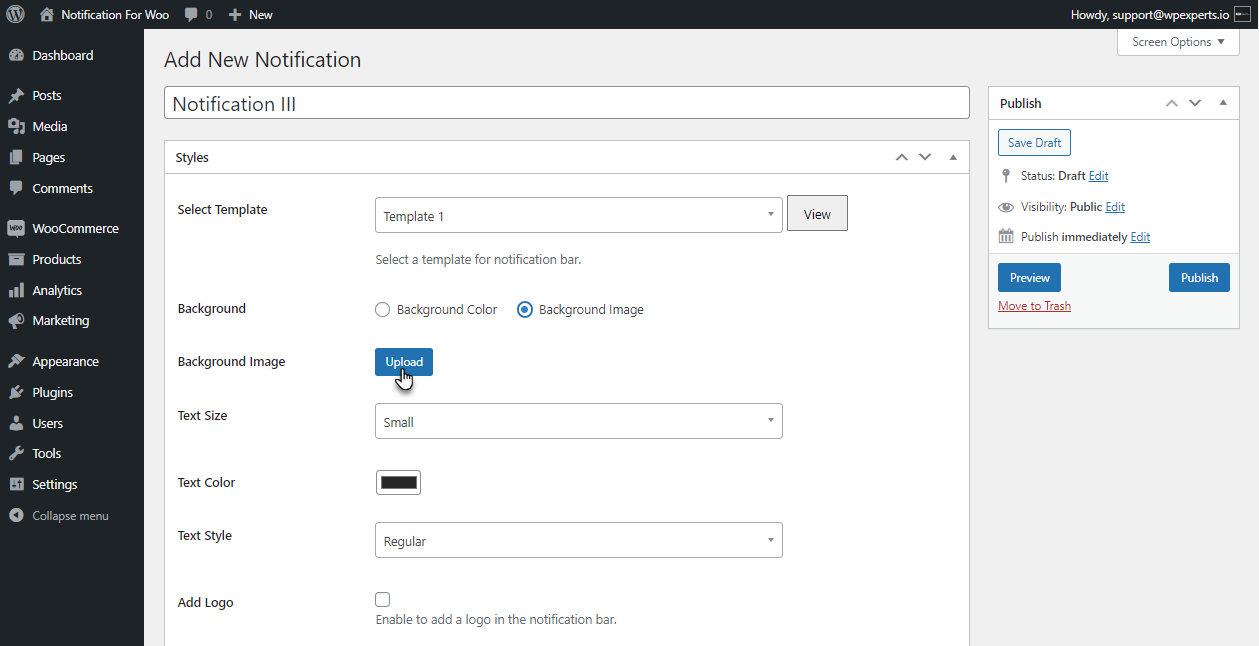The width and height of the screenshot is (1259, 646).
Task: Click the Pages icon in sidebar
Action: (16, 158)
